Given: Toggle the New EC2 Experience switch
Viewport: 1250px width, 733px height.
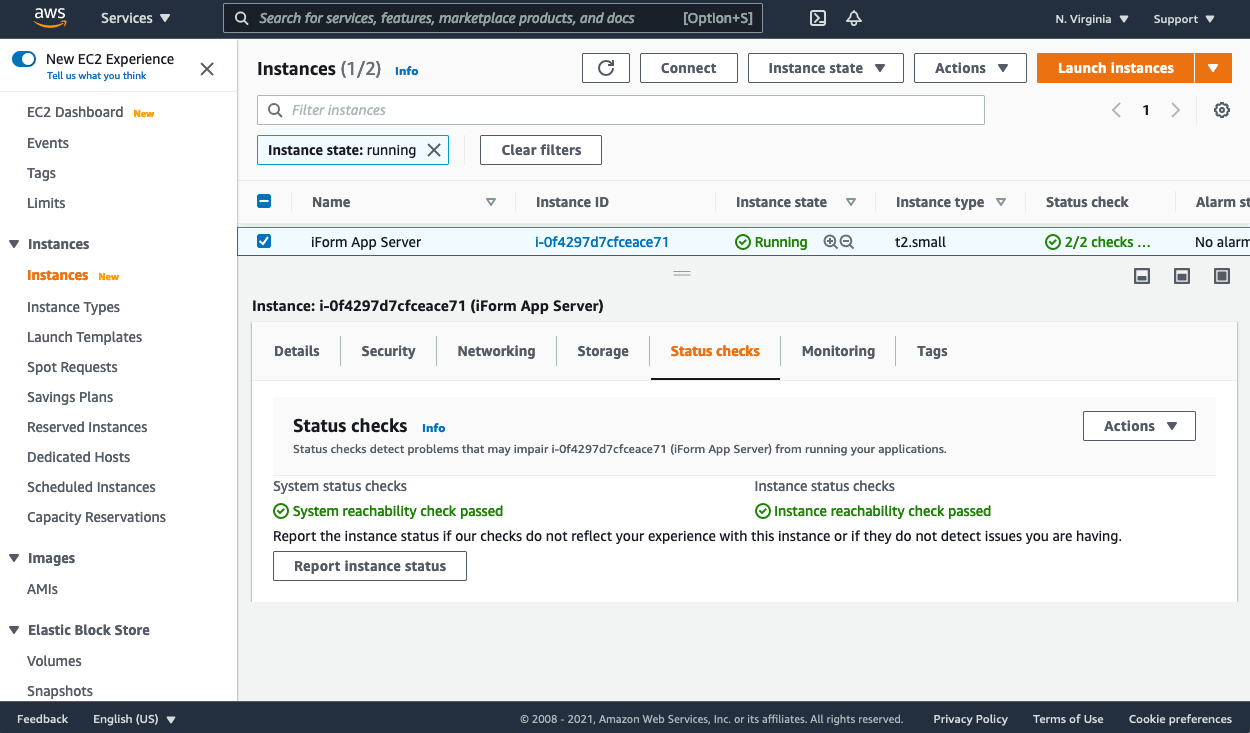Looking at the screenshot, I should (24, 59).
